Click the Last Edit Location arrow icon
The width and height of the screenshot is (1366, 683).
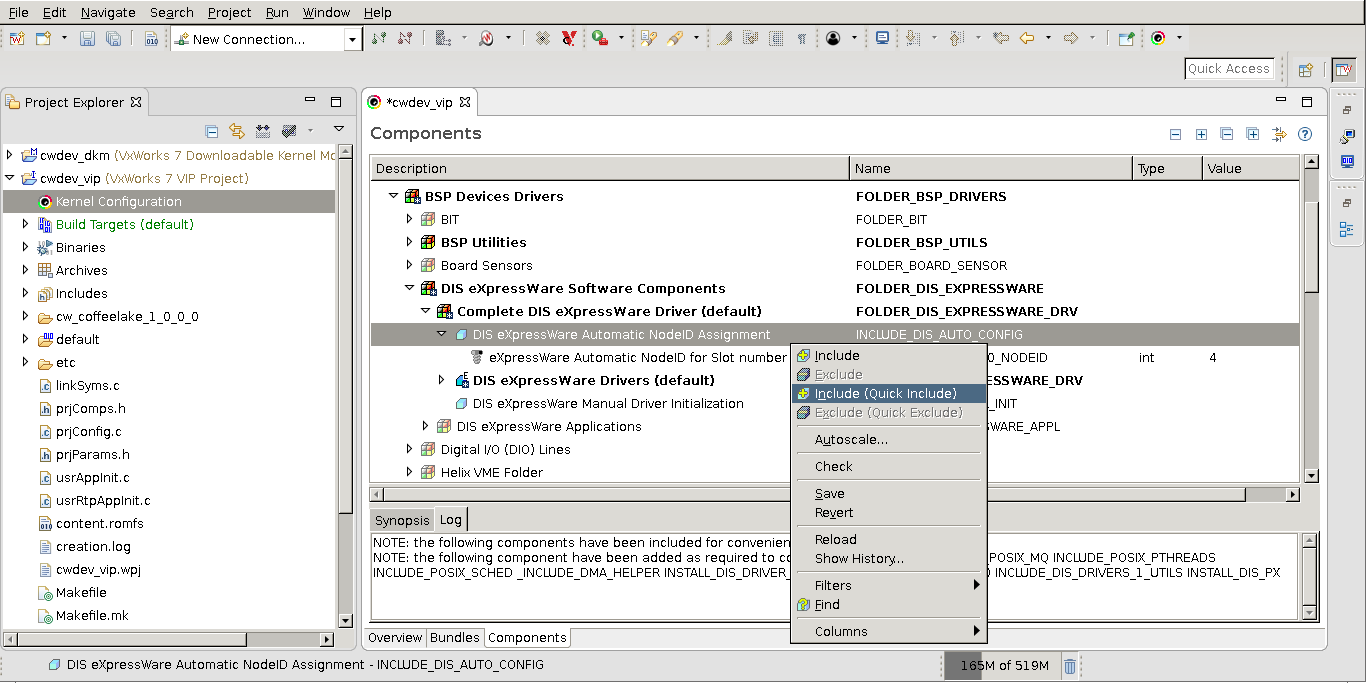(x=1001, y=39)
